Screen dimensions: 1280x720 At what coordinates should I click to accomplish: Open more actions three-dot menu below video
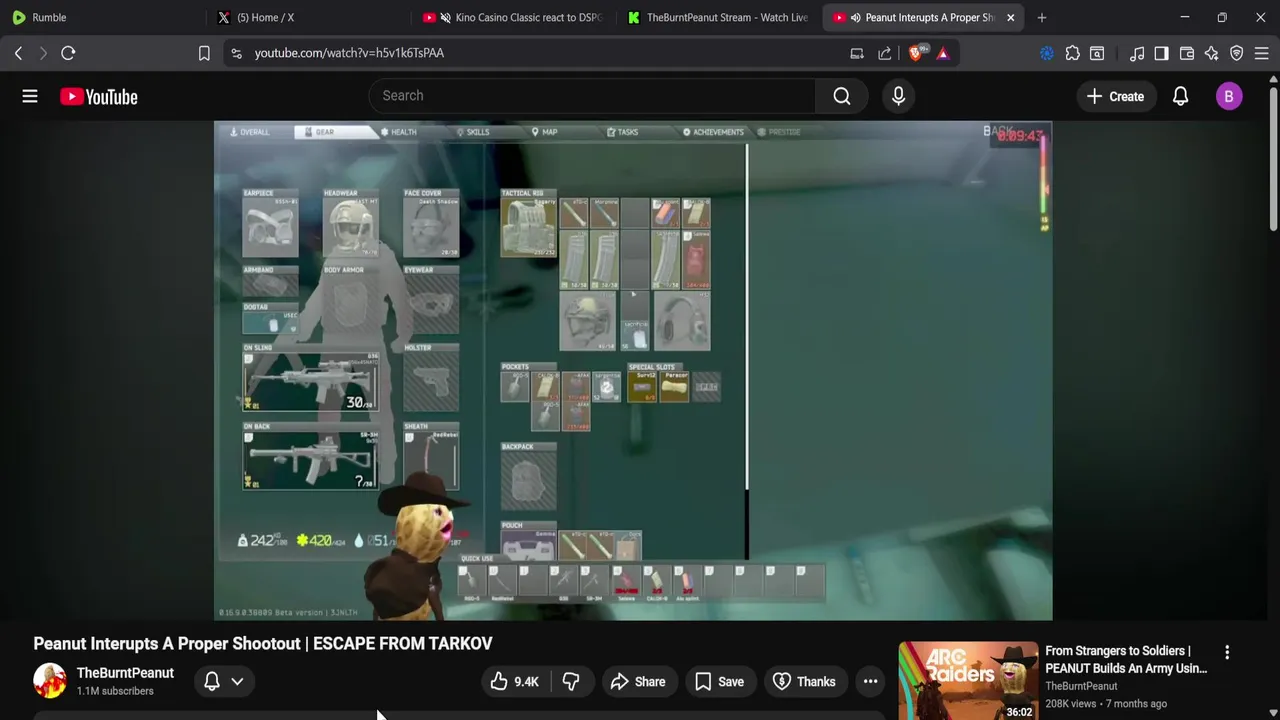(870, 682)
